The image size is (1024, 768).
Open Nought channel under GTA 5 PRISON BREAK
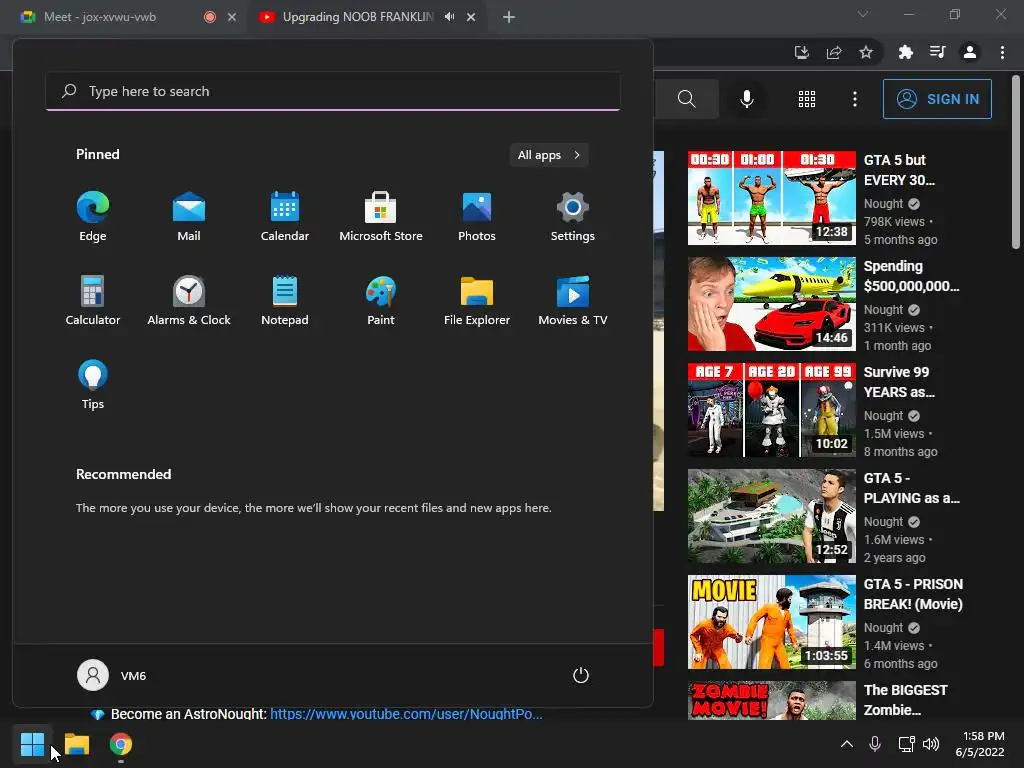(x=883, y=628)
